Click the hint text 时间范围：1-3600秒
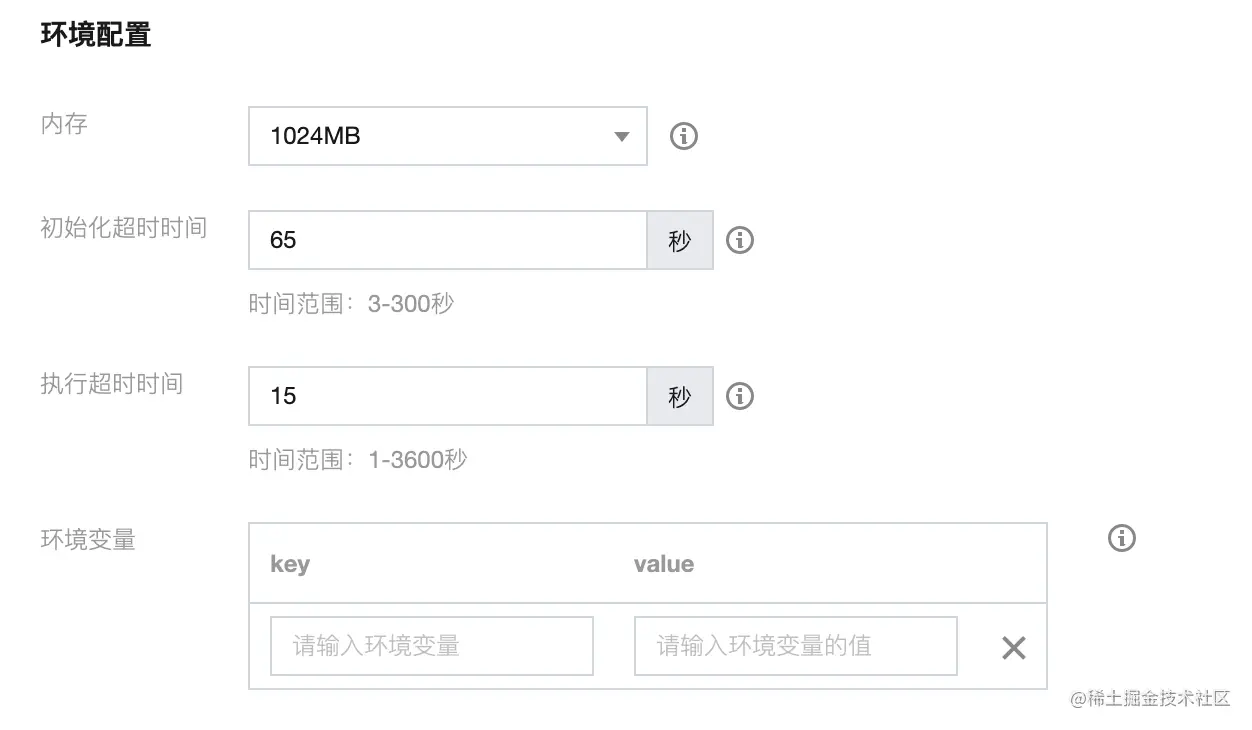Screen dimensions: 1252x730 click(357, 460)
